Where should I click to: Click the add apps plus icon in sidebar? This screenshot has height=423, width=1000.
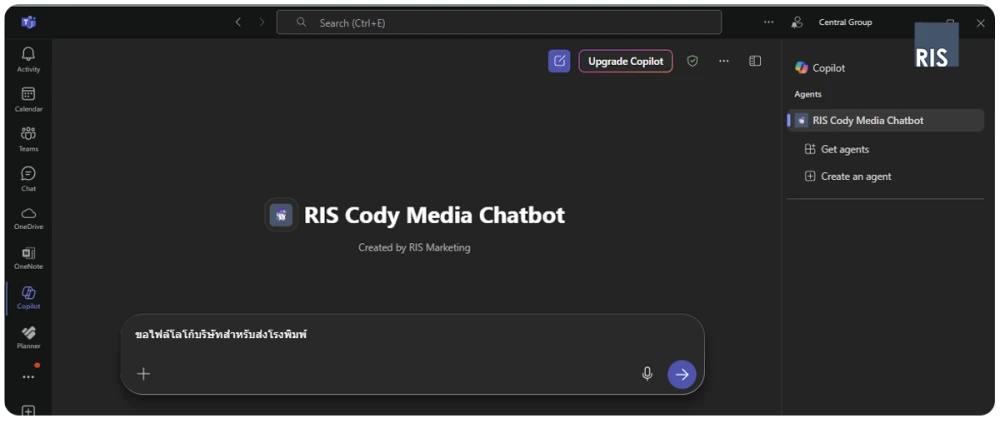[x=28, y=411]
